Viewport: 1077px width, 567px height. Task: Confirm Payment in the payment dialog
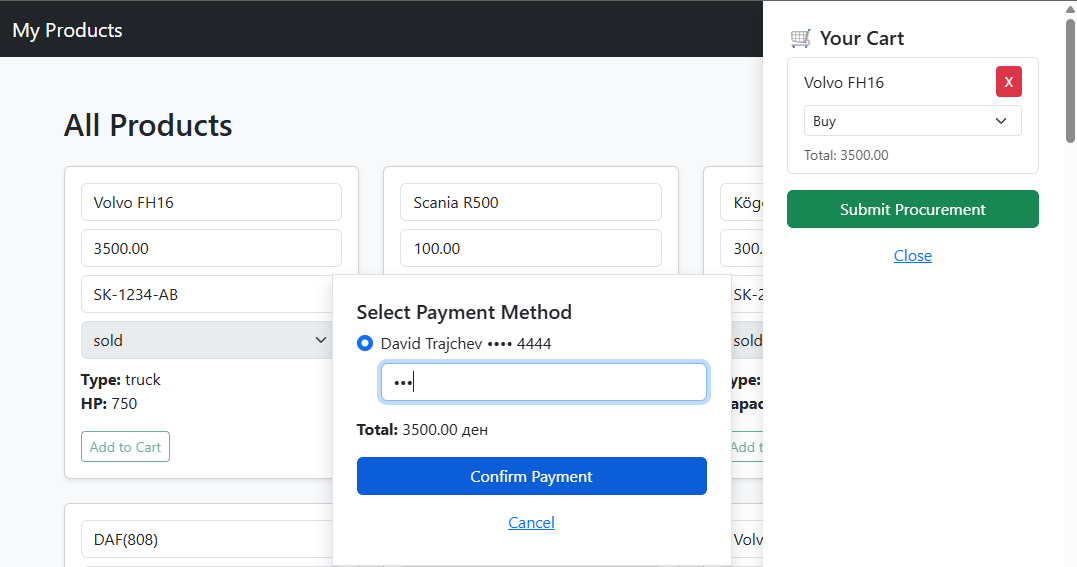(x=531, y=476)
